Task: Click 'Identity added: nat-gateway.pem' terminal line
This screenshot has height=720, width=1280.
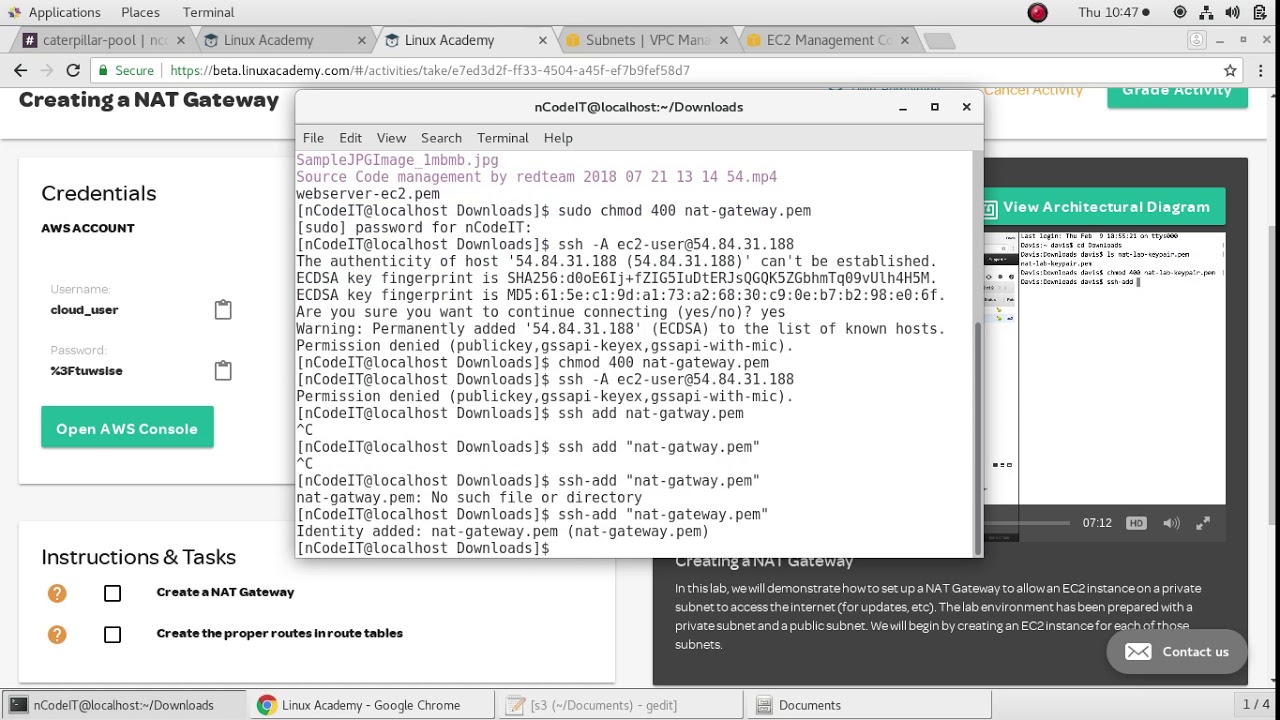Action: point(502,532)
